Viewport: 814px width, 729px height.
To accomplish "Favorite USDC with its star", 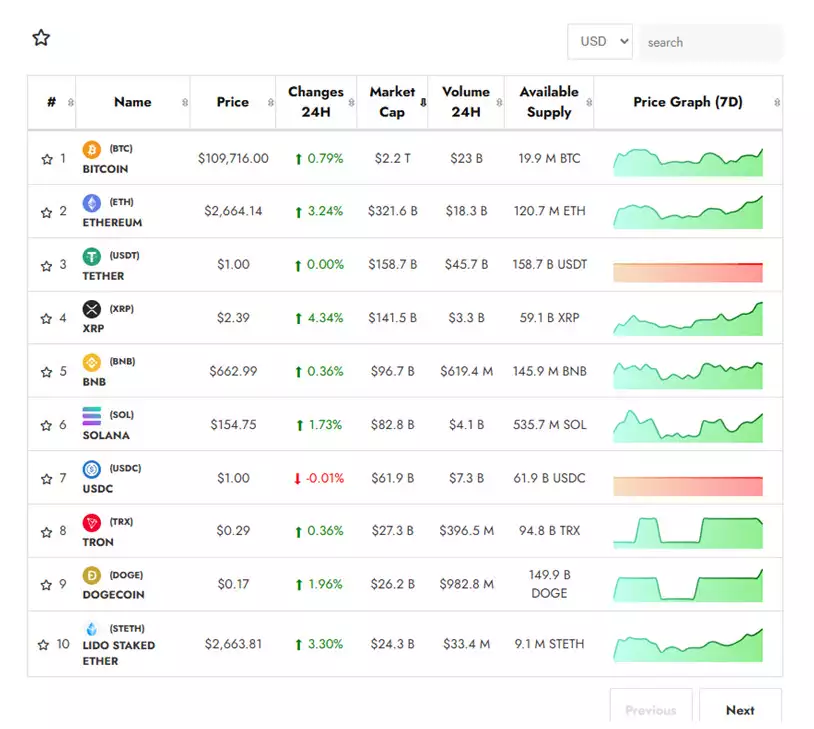I will 47,479.
